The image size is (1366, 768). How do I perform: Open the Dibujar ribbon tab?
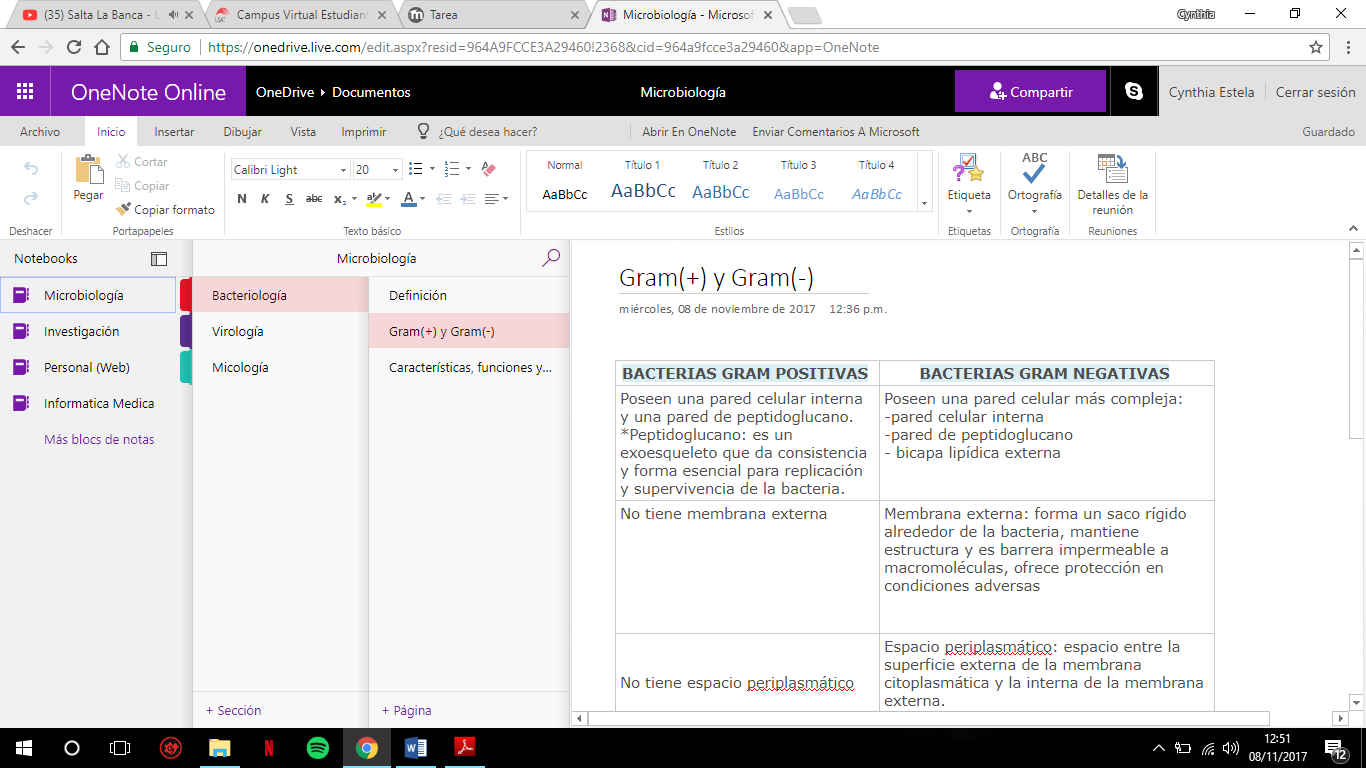pos(242,131)
